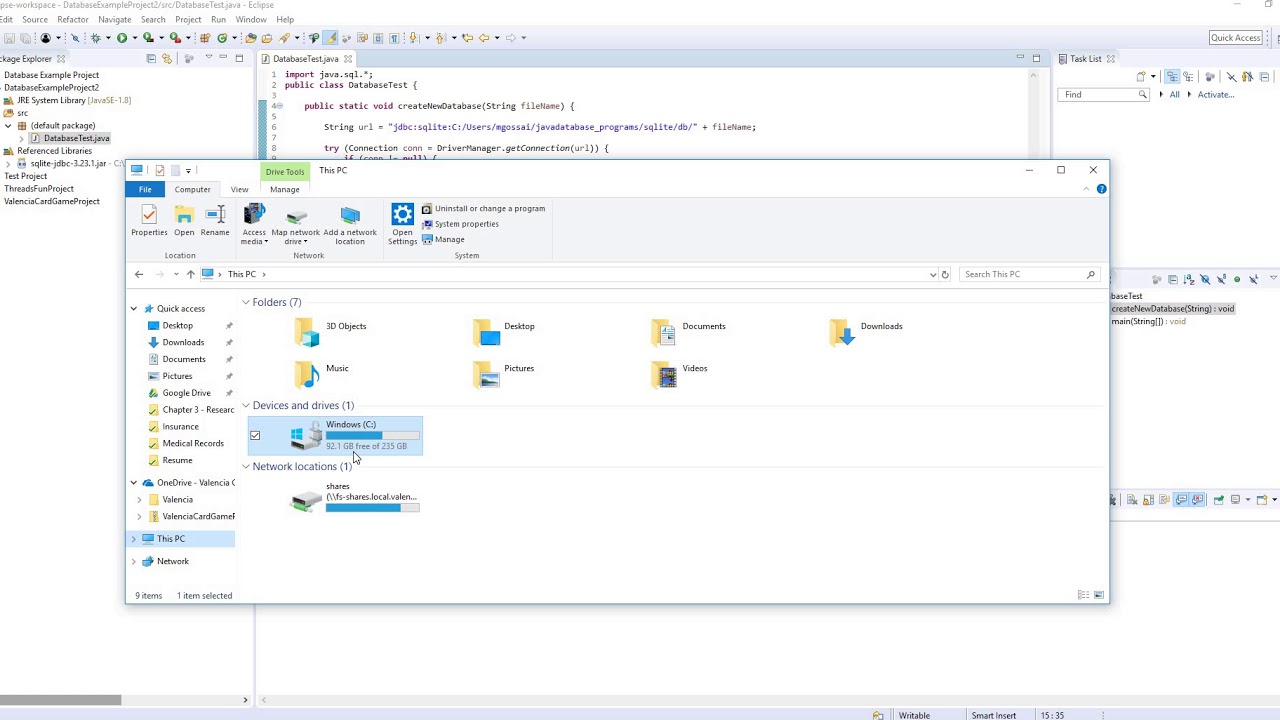Select the 3D Objects folder
The image size is (1280, 720).
(x=331, y=331)
